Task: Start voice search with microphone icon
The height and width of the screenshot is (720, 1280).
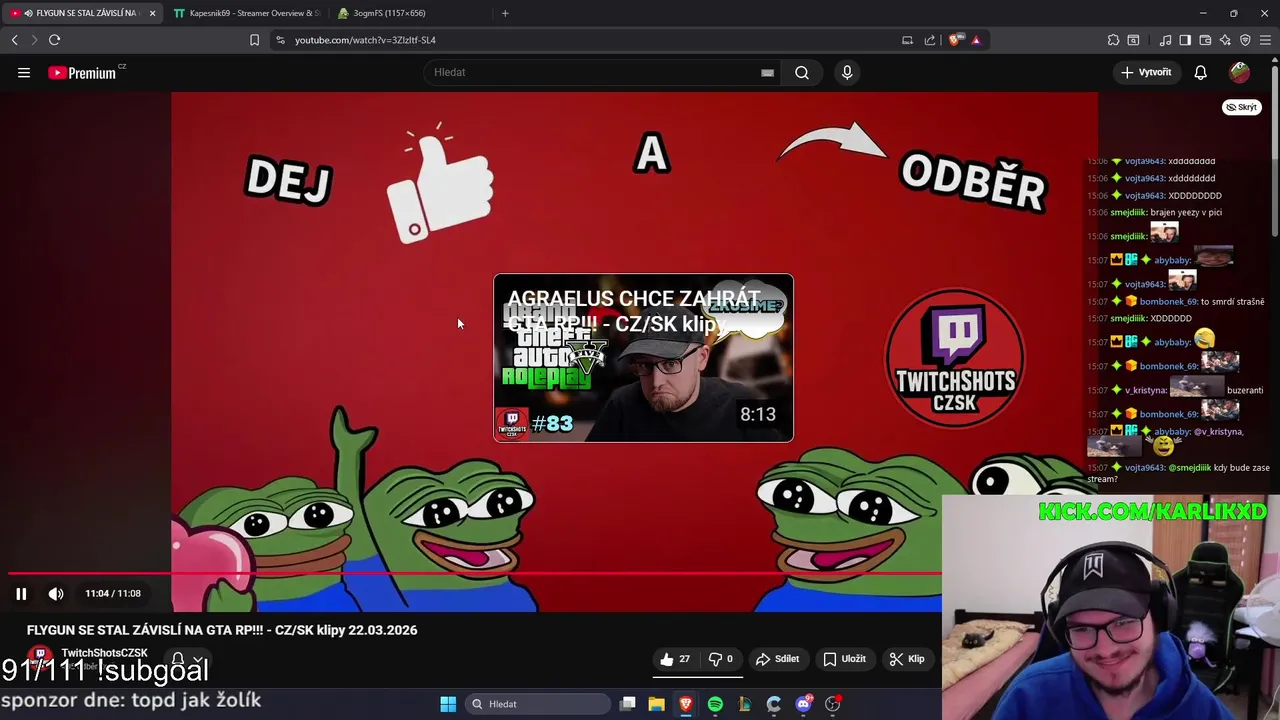Action: 847,72
